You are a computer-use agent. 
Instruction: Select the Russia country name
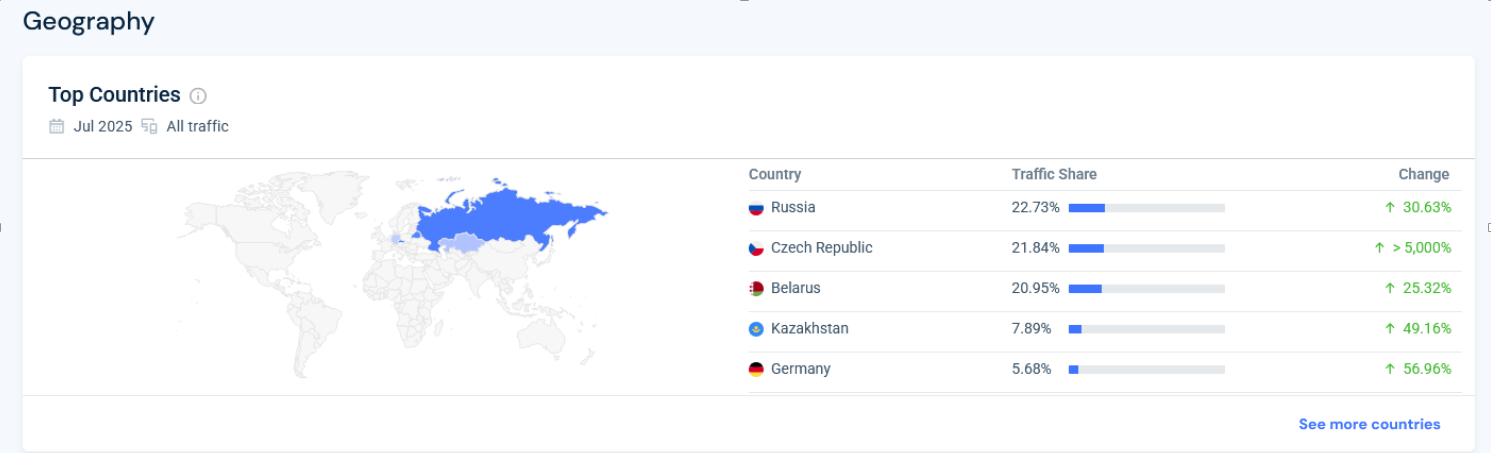pyautogui.click(x=793, y=207)
